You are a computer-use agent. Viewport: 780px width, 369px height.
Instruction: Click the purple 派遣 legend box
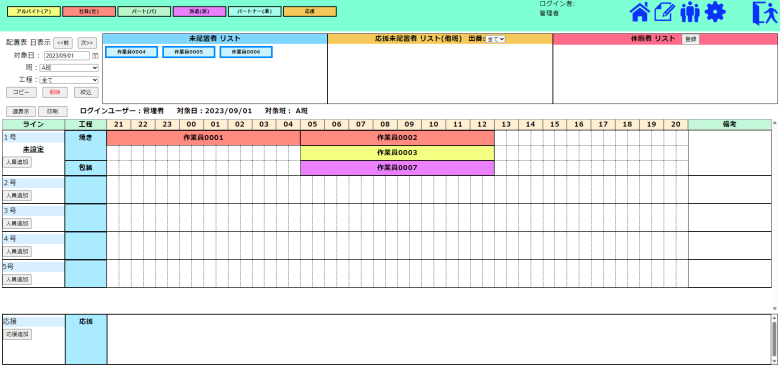(x=199, y=11)
